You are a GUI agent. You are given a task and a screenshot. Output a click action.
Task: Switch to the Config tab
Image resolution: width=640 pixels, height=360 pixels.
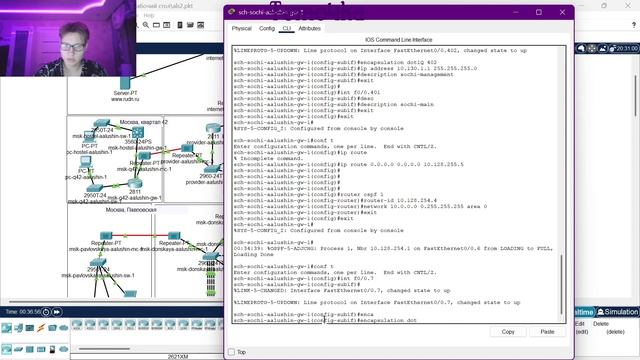[x=267, y=29]
